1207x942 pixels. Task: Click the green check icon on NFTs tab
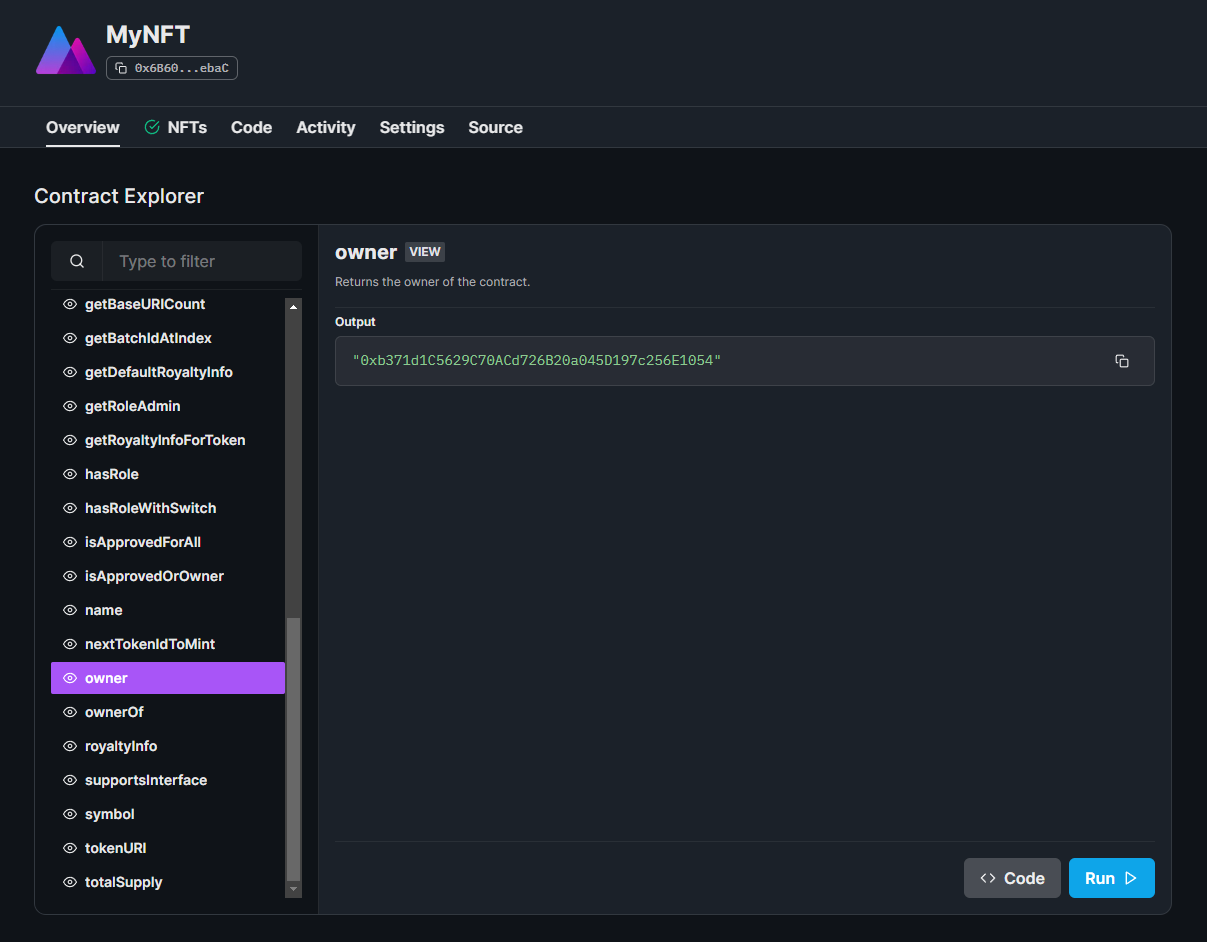click(x=152, y=127)
